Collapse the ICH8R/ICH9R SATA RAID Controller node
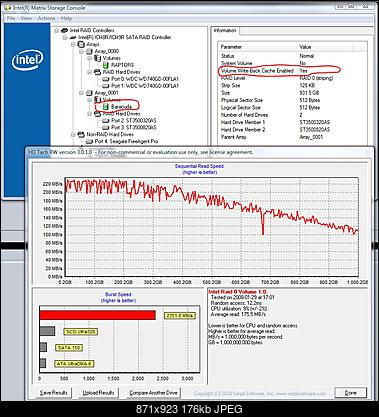 point(65,37)
